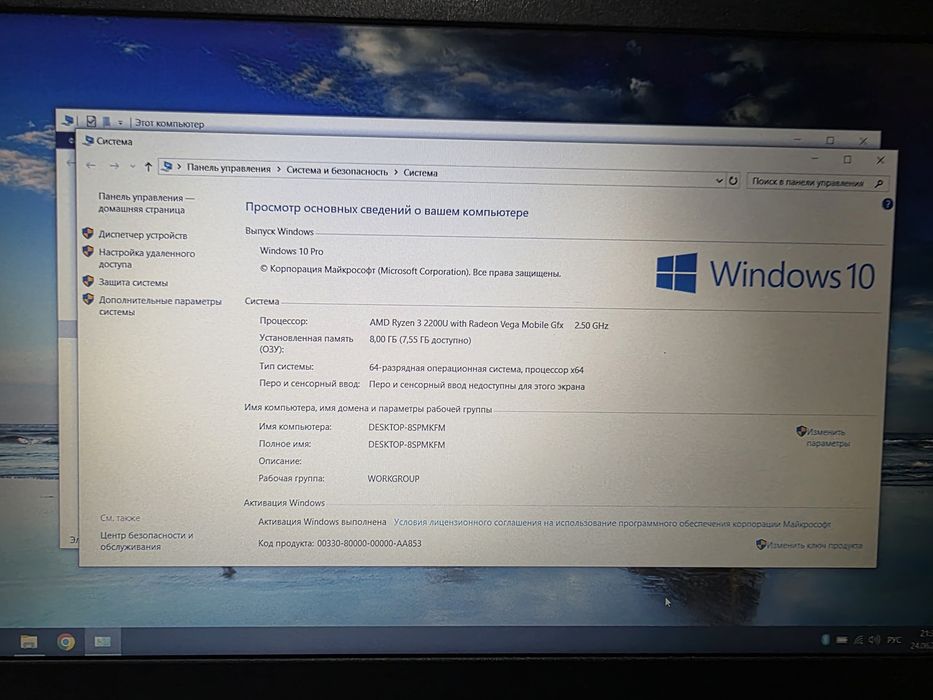Click the Система breadcrumb item
This screenshot has height=700, width=933.
point(420,173)
